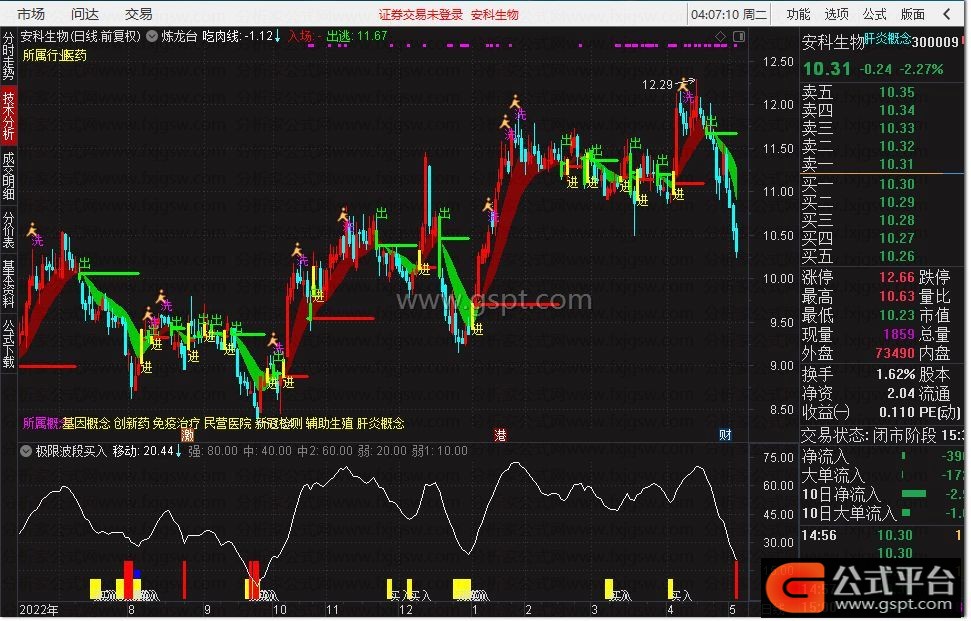Click the 肝炎概念 tag beside stock name
The image size is (971, 621).
888,38
